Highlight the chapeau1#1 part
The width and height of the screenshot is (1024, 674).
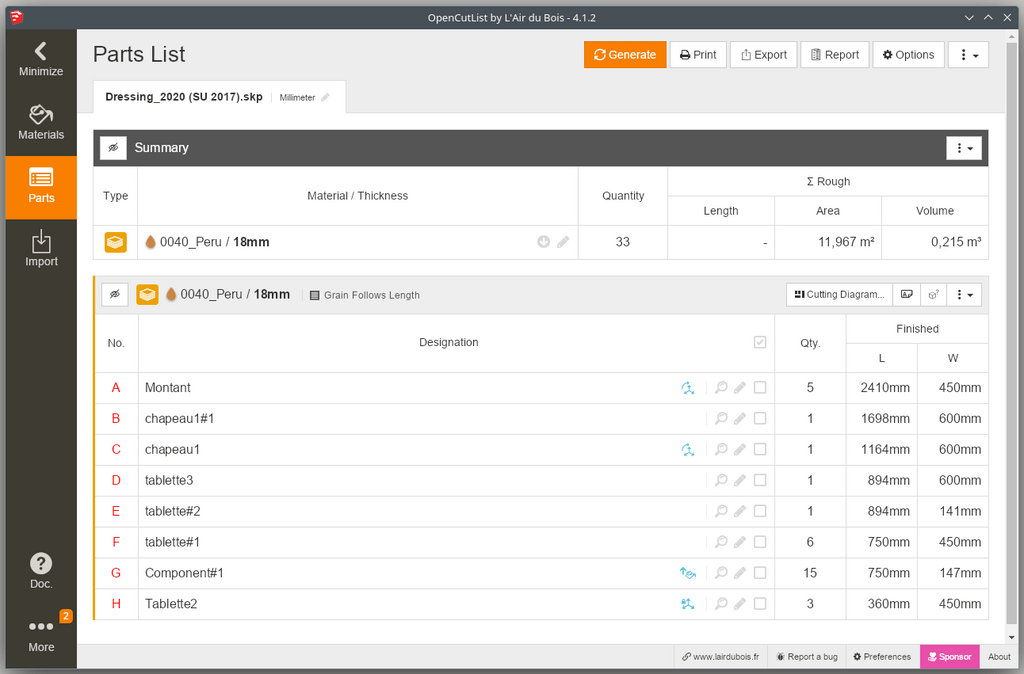pyautogui.click(x=721, y=418)
